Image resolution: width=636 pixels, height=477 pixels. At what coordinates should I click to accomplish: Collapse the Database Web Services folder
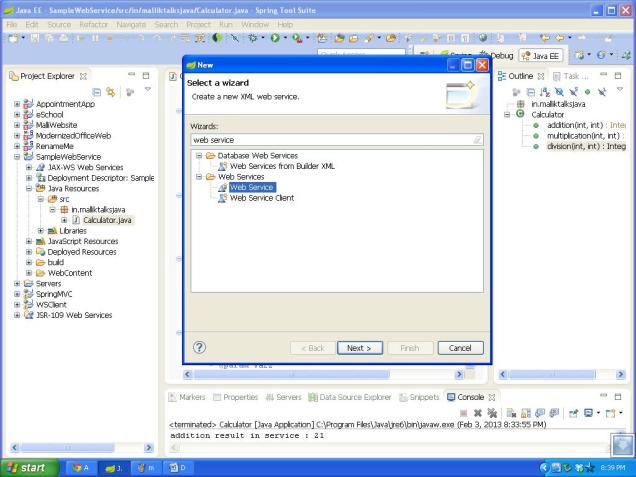(x=197, y=155)
